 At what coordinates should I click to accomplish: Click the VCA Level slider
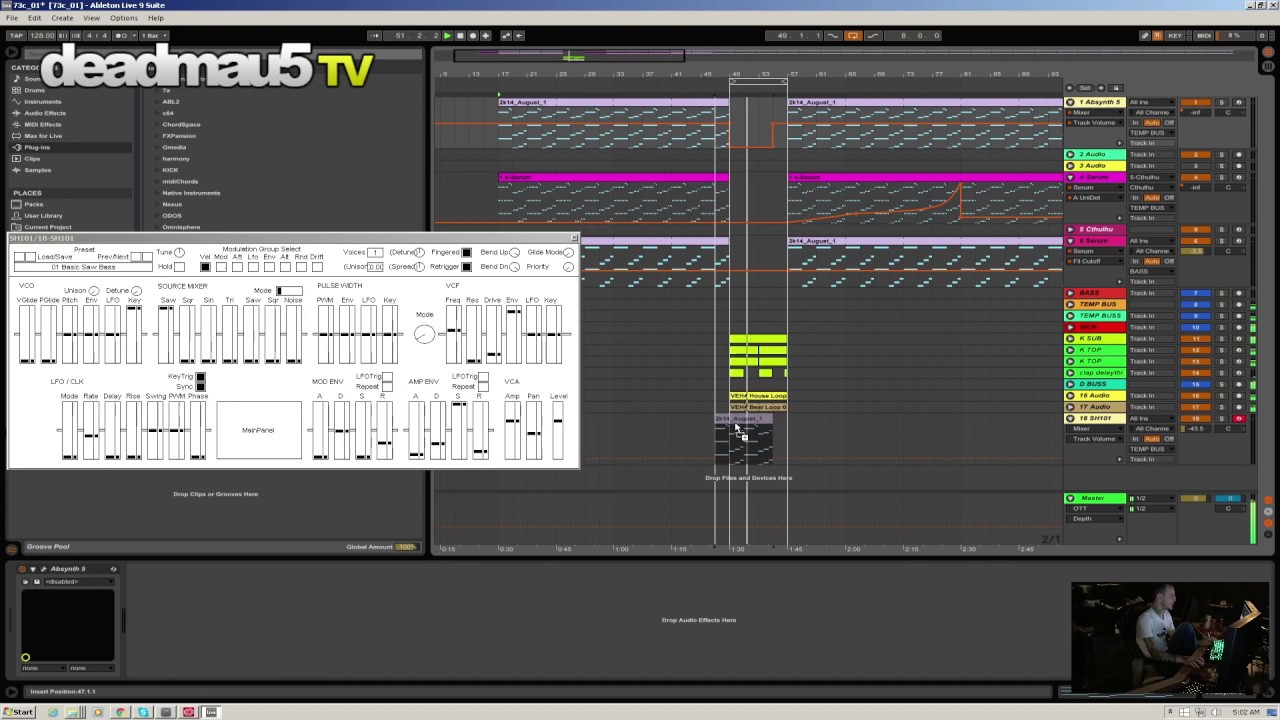coord(557,430)
